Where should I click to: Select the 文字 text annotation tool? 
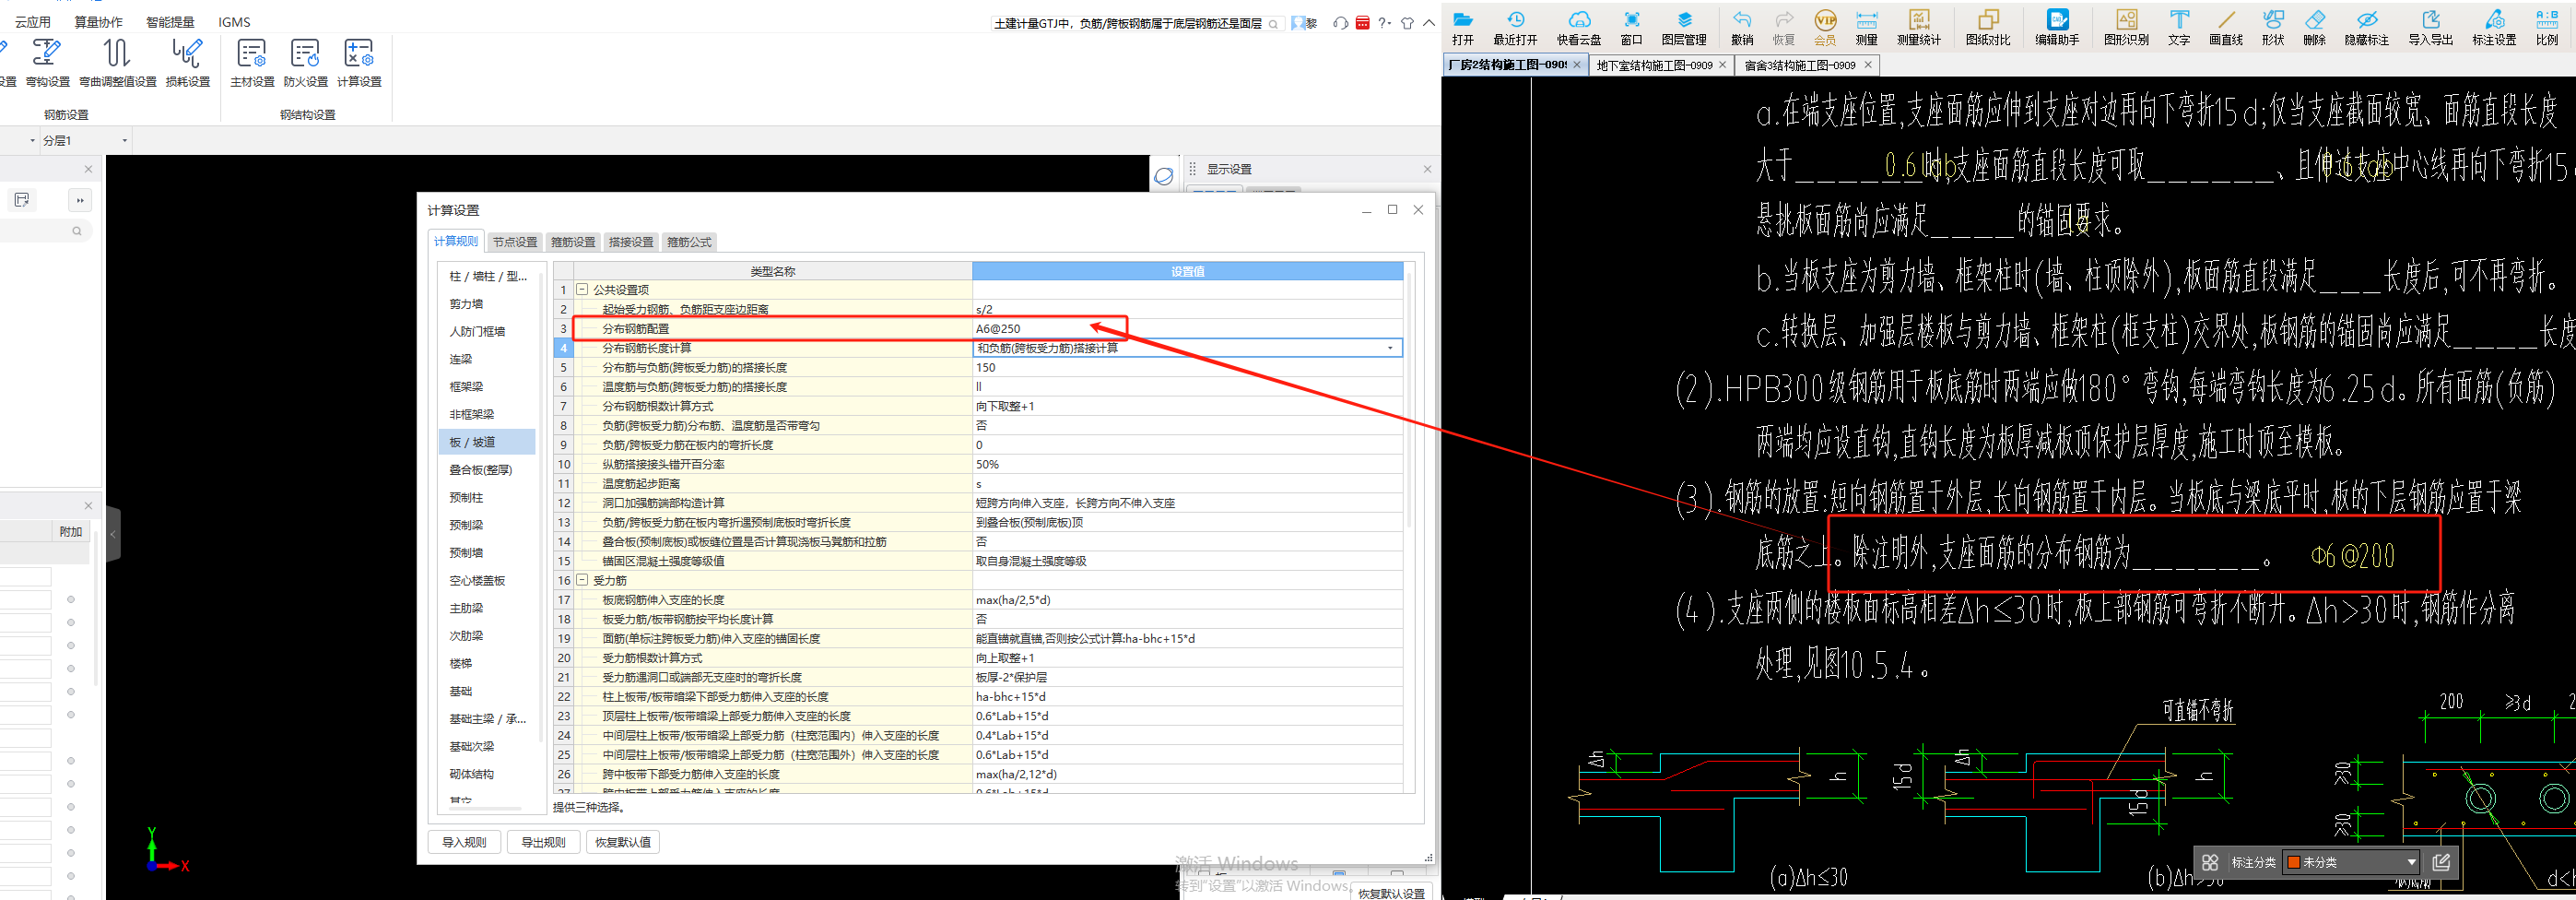[x=2179, y=27]
